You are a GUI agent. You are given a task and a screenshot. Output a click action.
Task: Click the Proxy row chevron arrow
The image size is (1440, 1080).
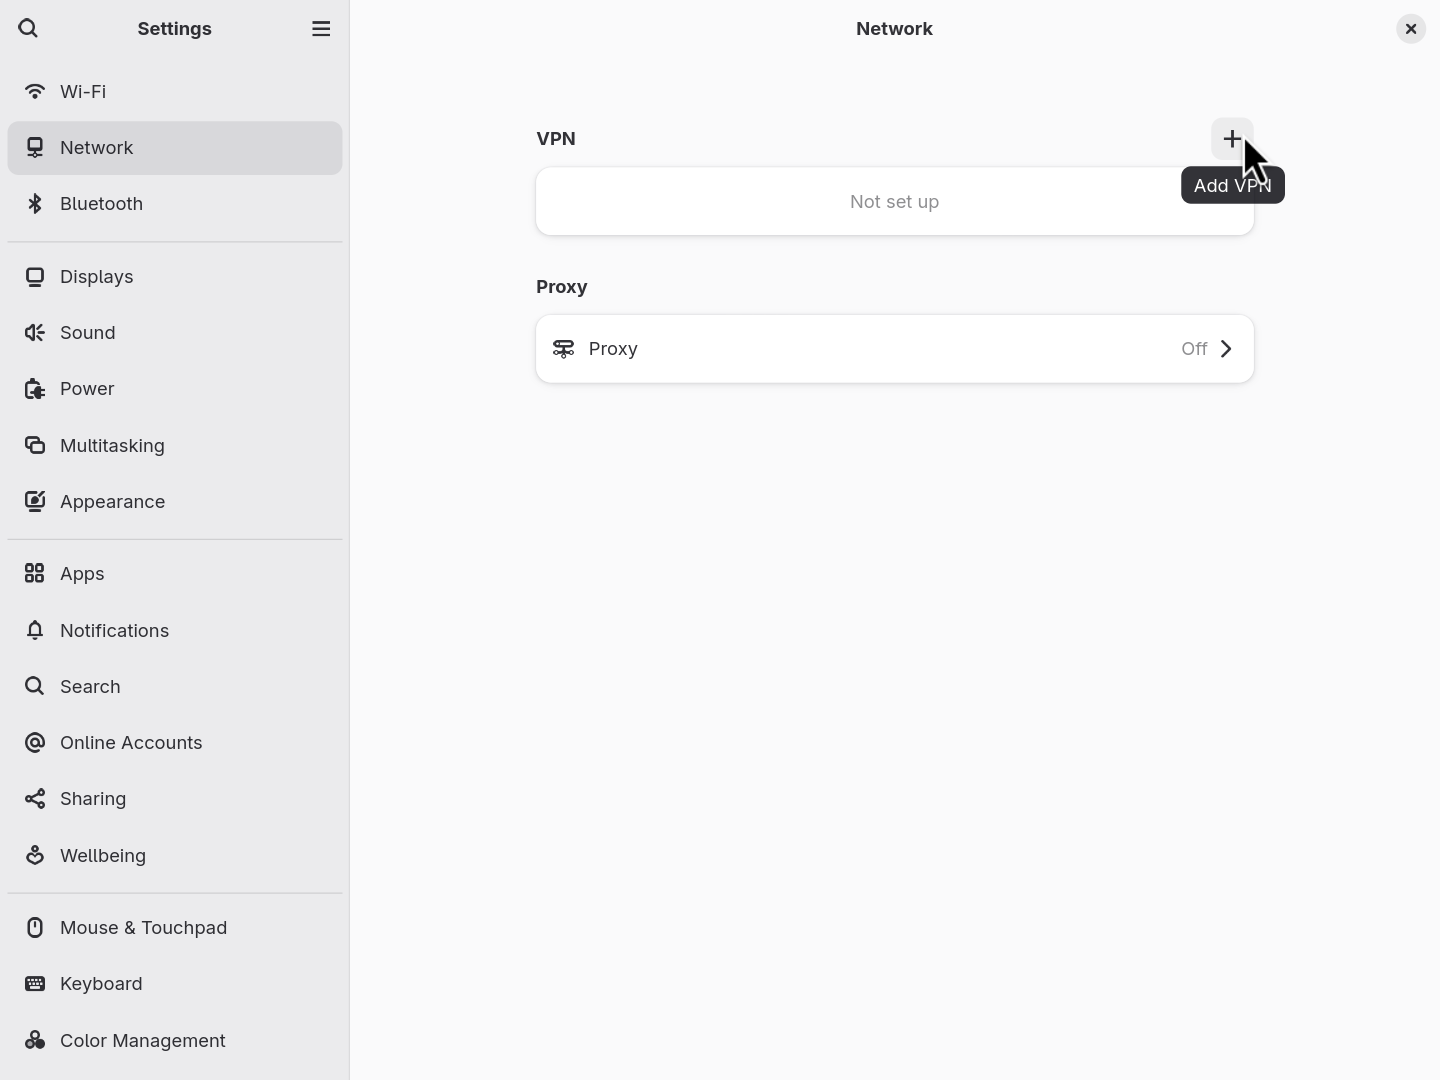tap(1225, 349)
